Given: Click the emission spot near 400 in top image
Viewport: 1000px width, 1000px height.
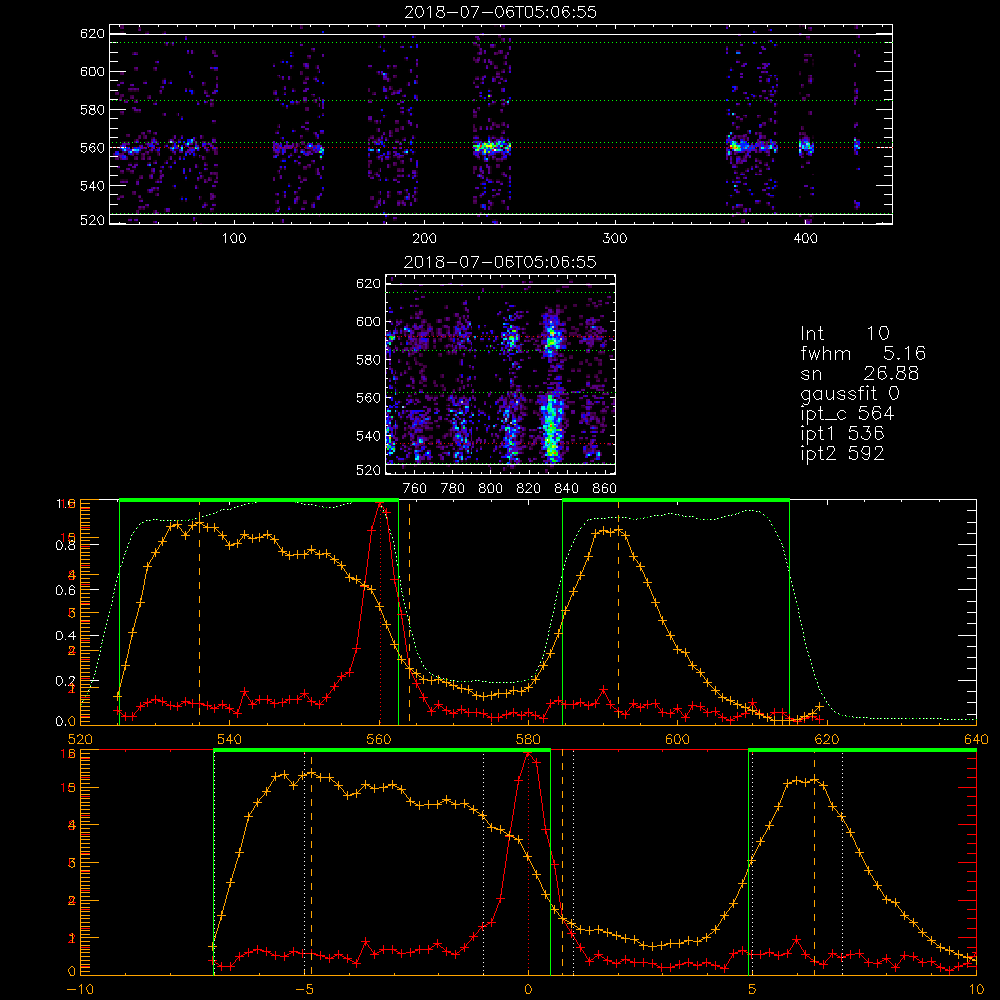Looking at the screenshot, I should [x=806, y=147].
